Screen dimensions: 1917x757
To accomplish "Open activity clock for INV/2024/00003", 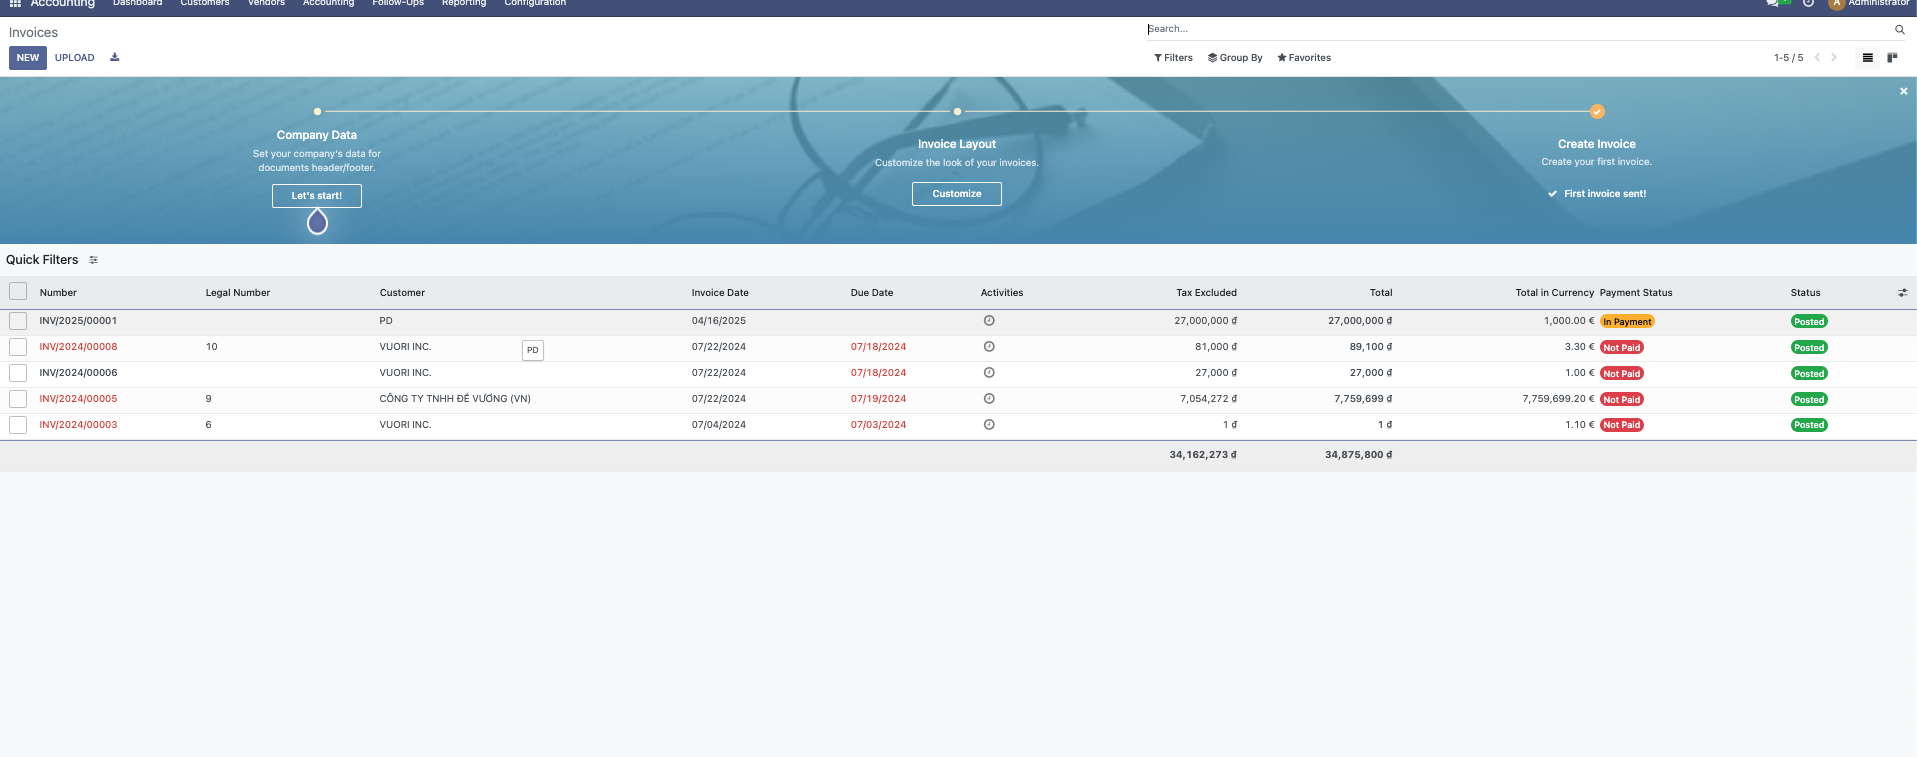I will [989, 425].
